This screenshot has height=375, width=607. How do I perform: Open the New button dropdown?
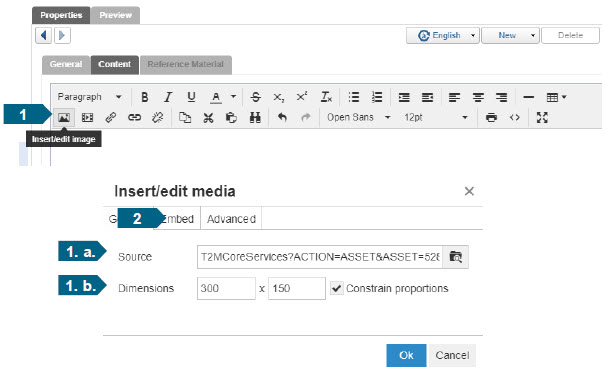tap(510, 35)
